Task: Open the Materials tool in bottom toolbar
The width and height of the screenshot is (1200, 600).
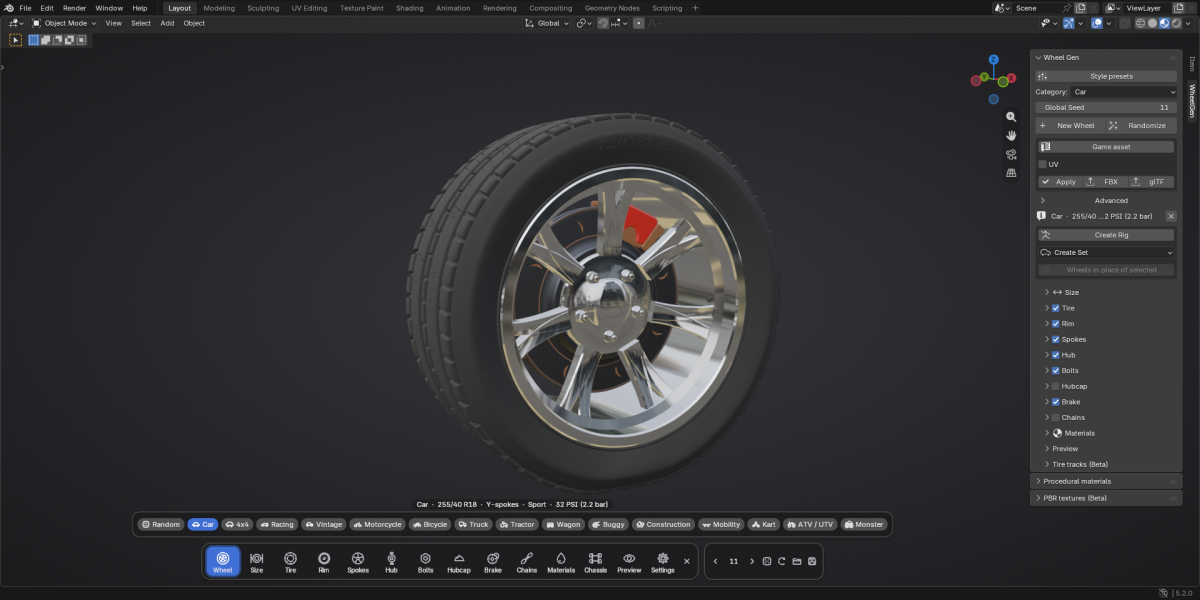Action: coord(561,561)
